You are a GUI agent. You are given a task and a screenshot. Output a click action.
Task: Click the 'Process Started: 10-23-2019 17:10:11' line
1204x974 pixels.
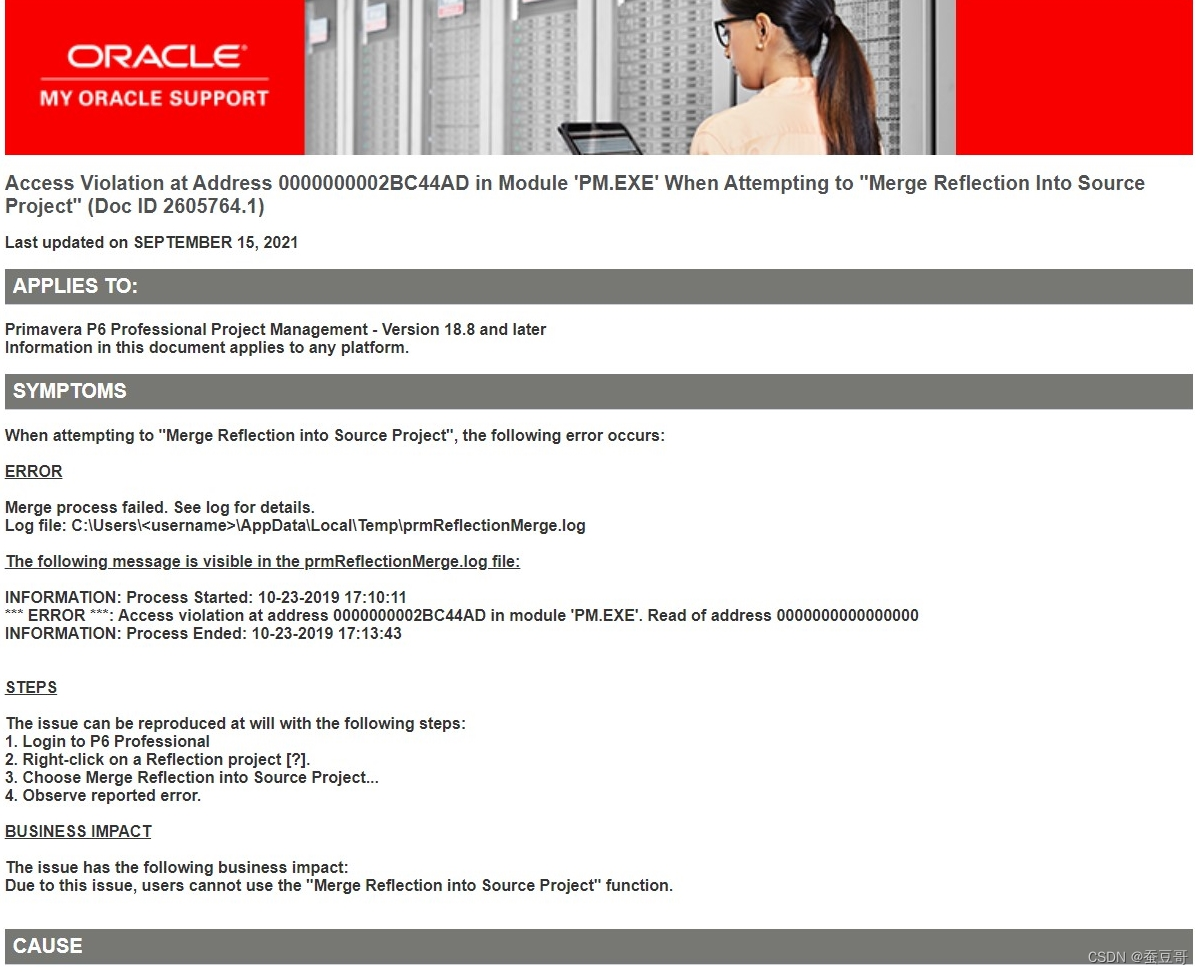click(x=206, y=598)
